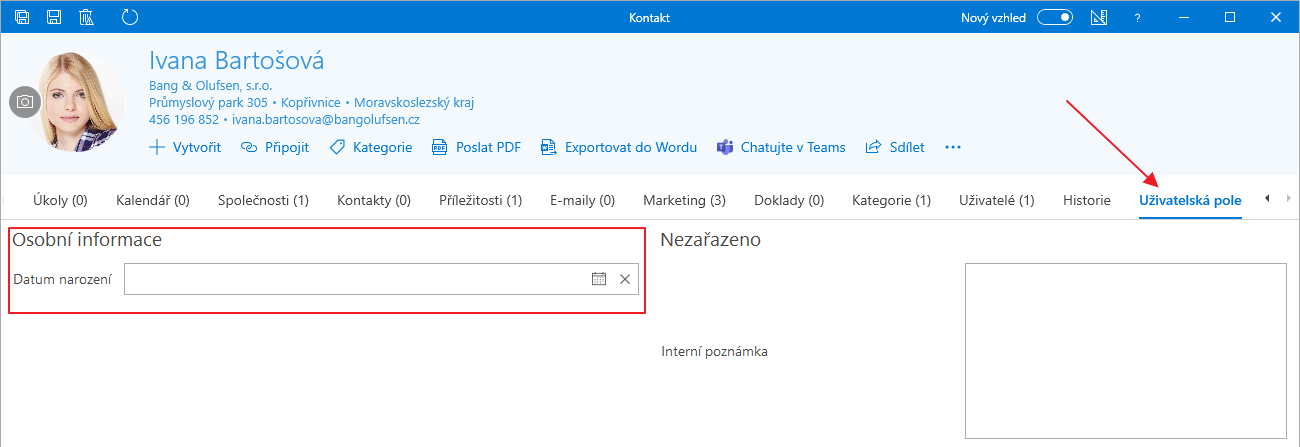Maximize the Kontakt window
The image size is (1300, 447).
tap(1230, 17)
